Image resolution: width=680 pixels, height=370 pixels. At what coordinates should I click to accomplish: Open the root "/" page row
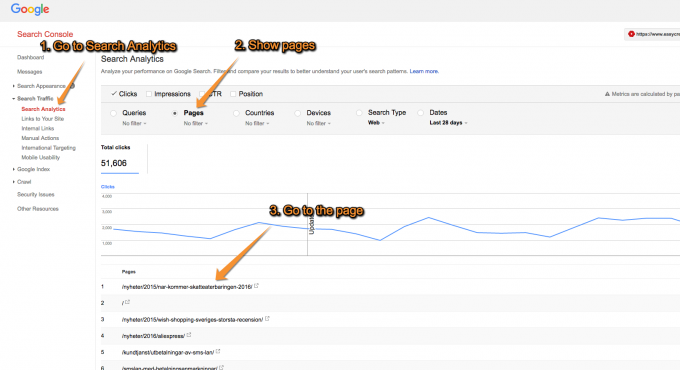click(x=123, y=303)
